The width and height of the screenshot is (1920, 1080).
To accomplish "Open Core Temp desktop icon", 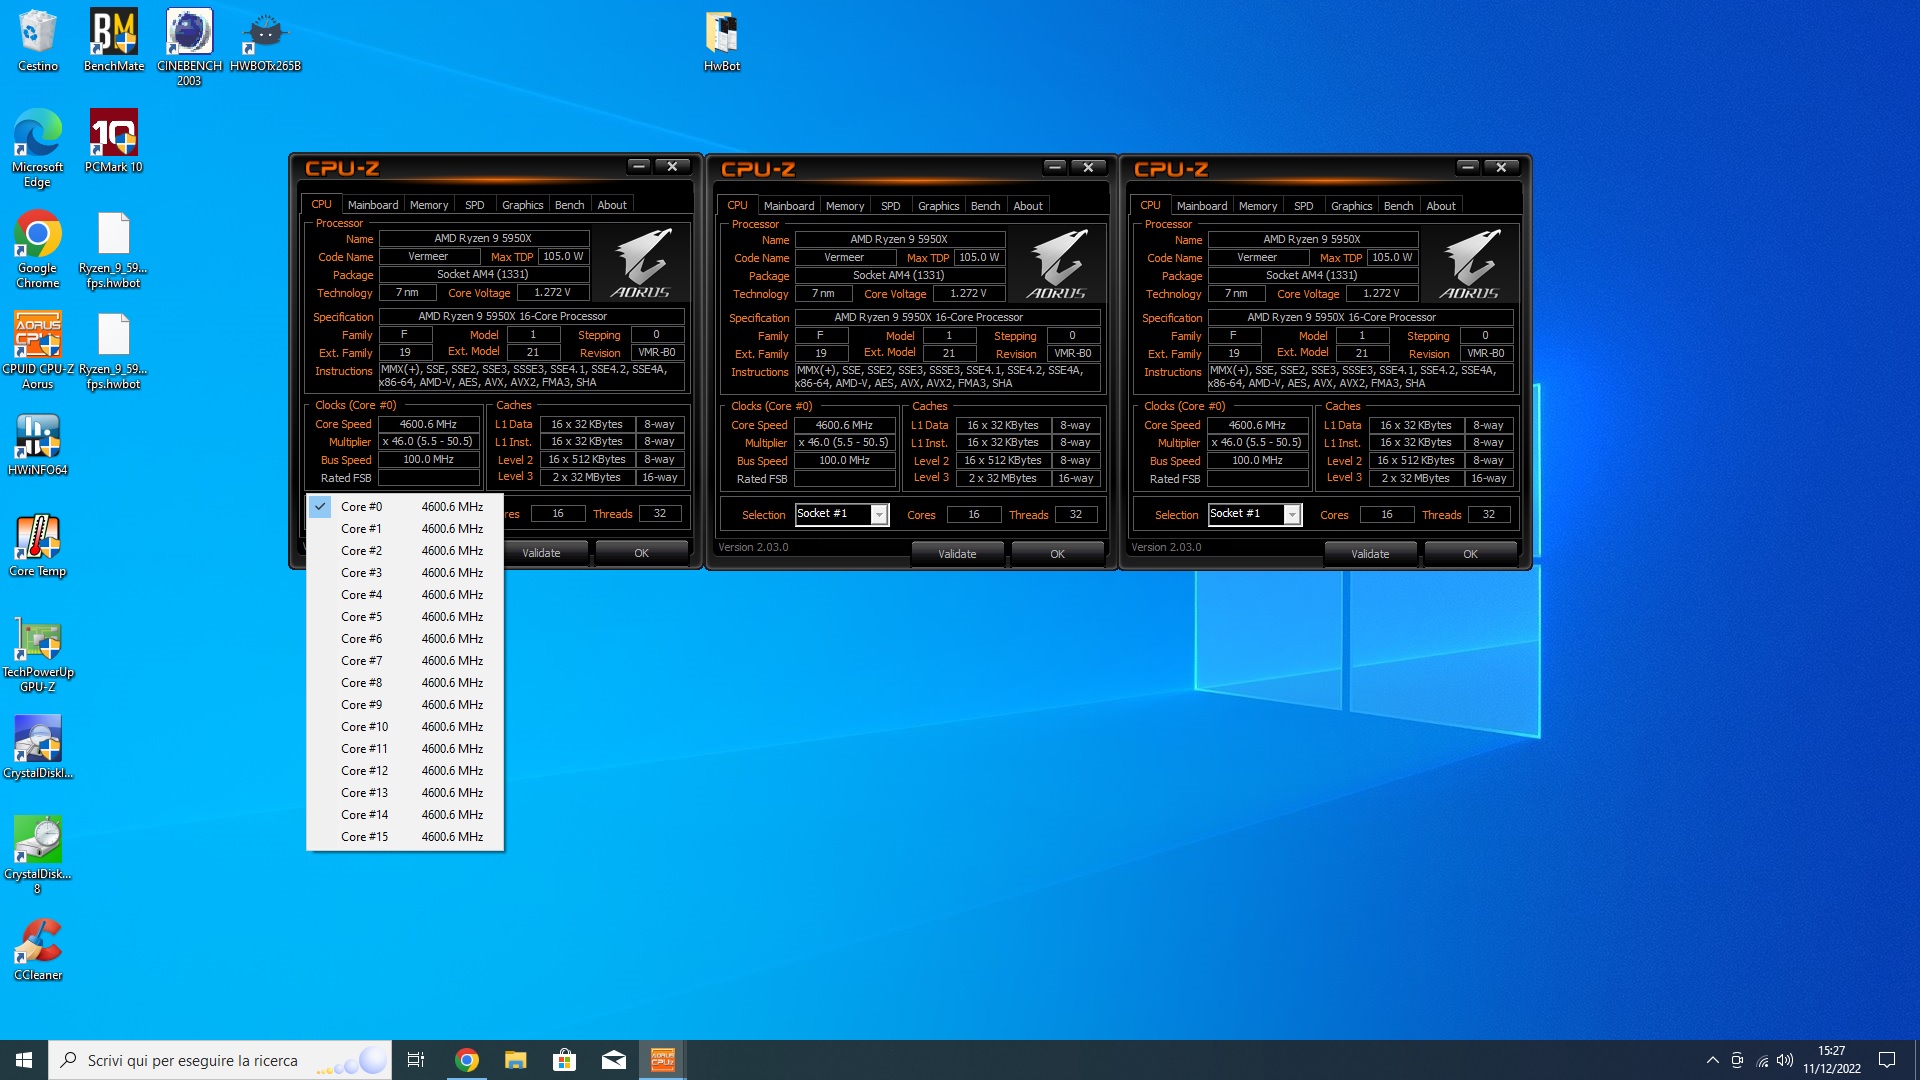I will [x=38, y=545].
